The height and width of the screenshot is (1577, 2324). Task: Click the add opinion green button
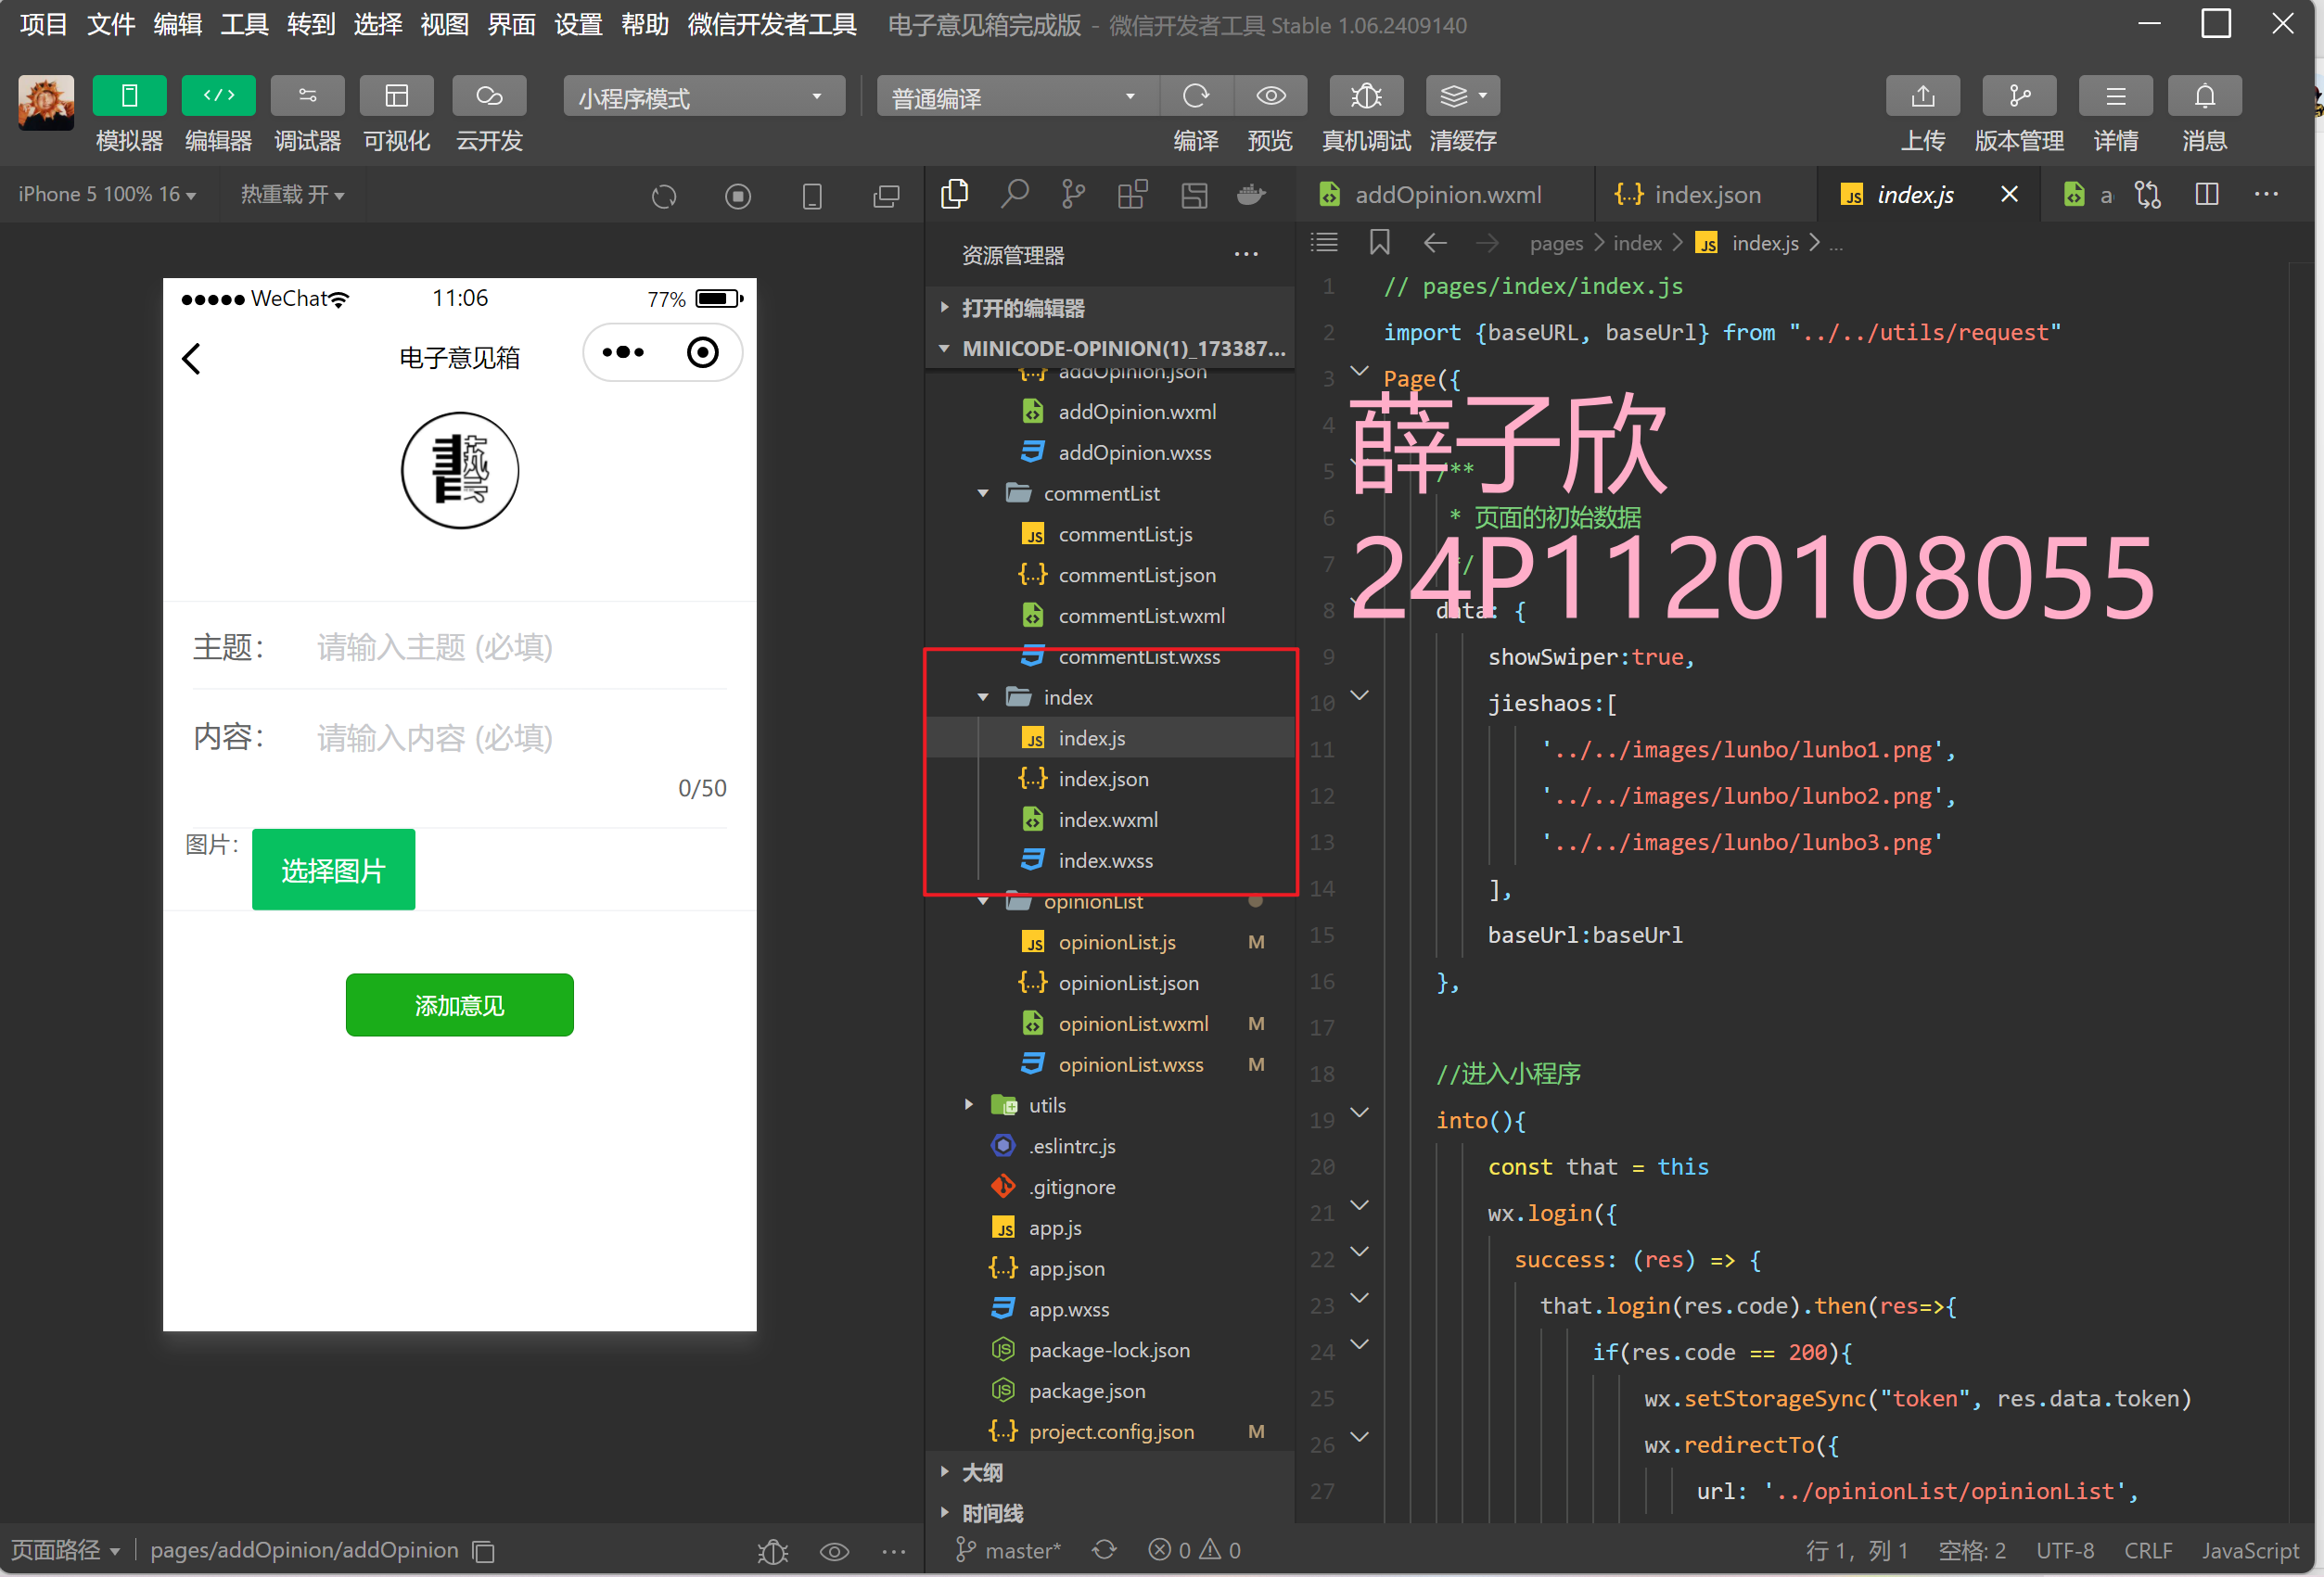click(x=459, y=1004)
